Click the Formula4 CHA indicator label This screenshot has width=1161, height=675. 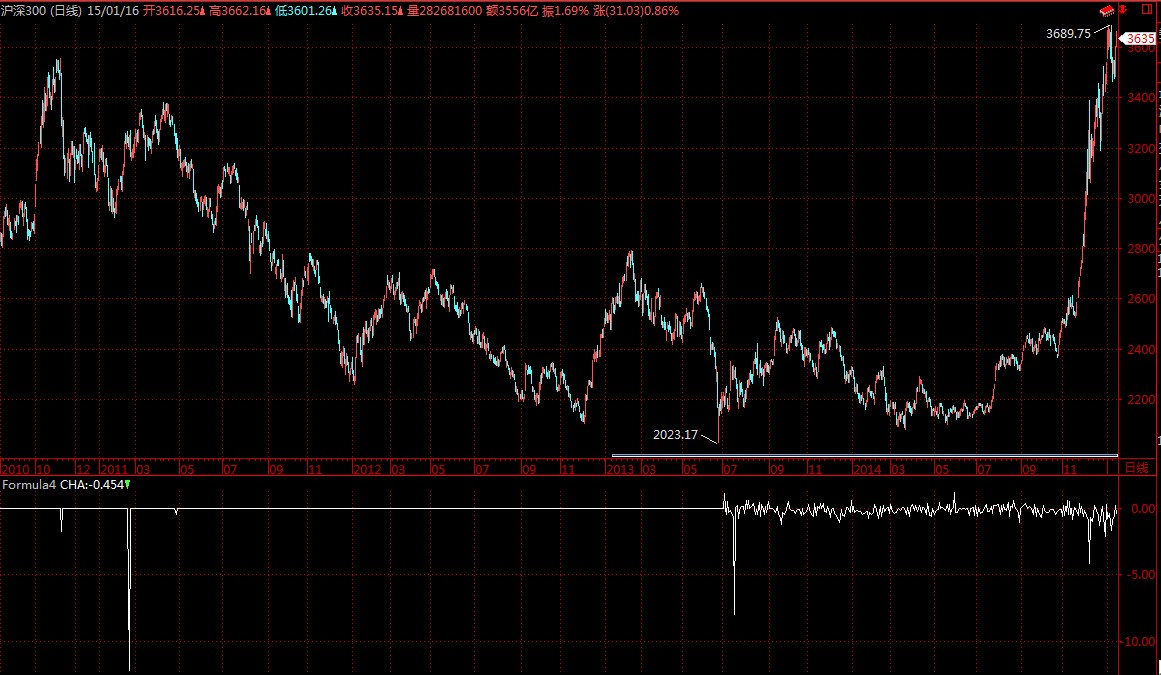click(x=63, y=485)
